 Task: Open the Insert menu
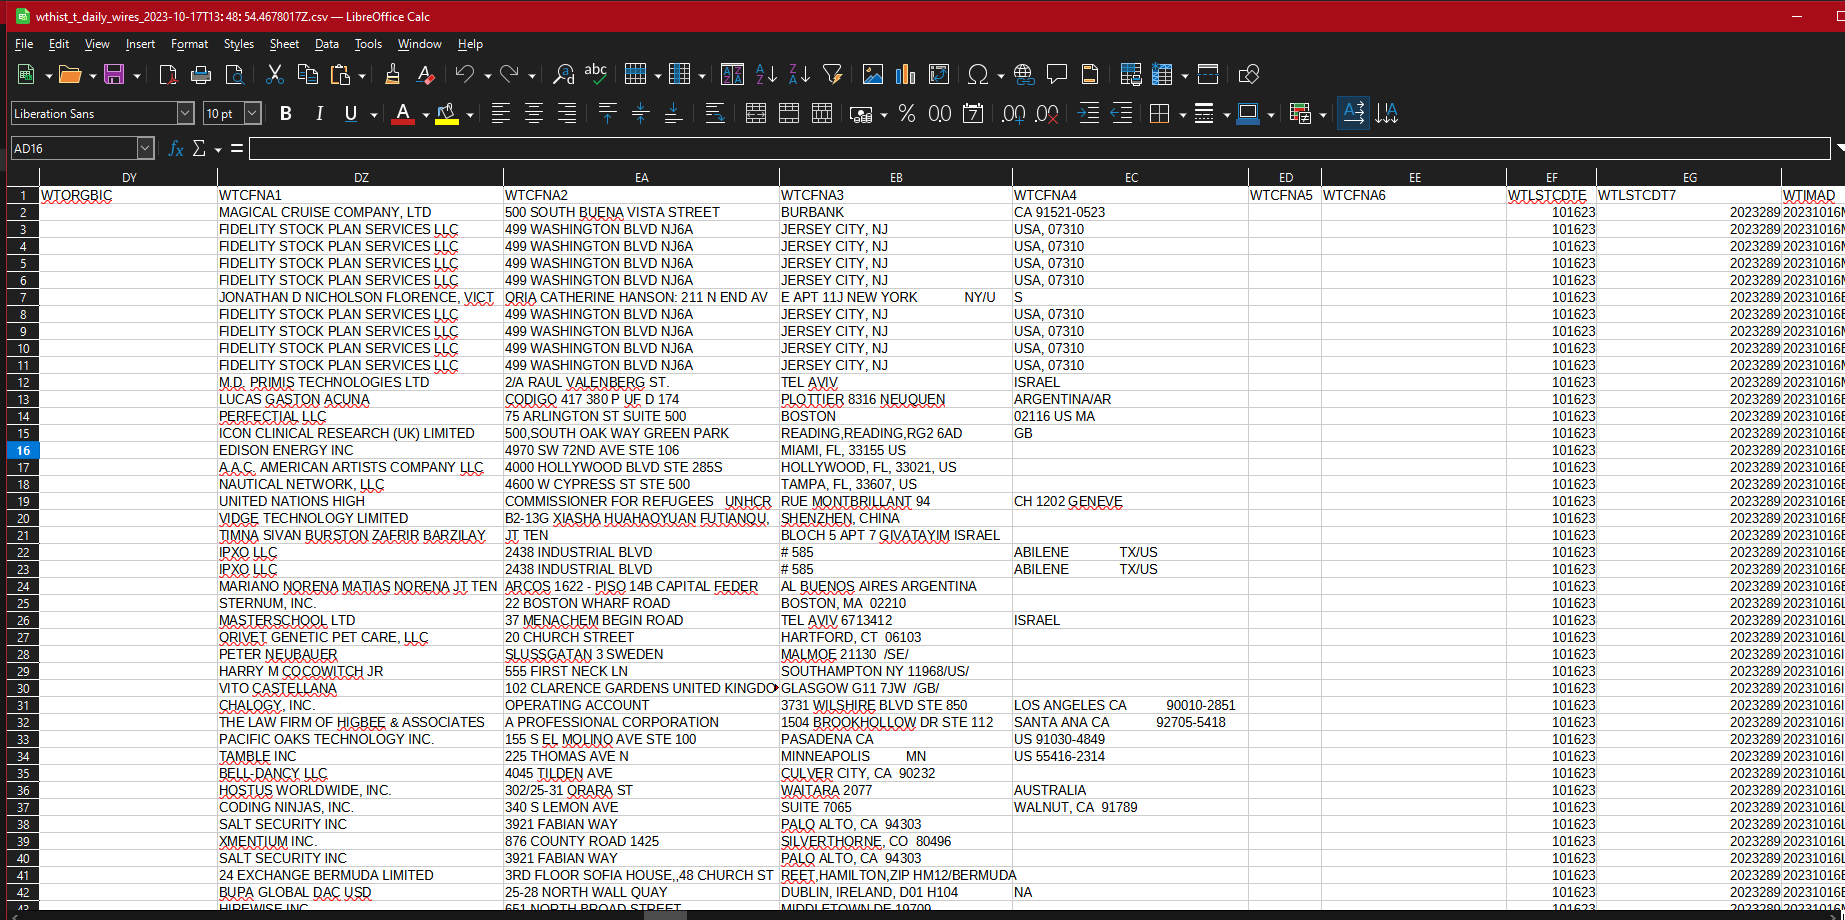click(140, 44)
